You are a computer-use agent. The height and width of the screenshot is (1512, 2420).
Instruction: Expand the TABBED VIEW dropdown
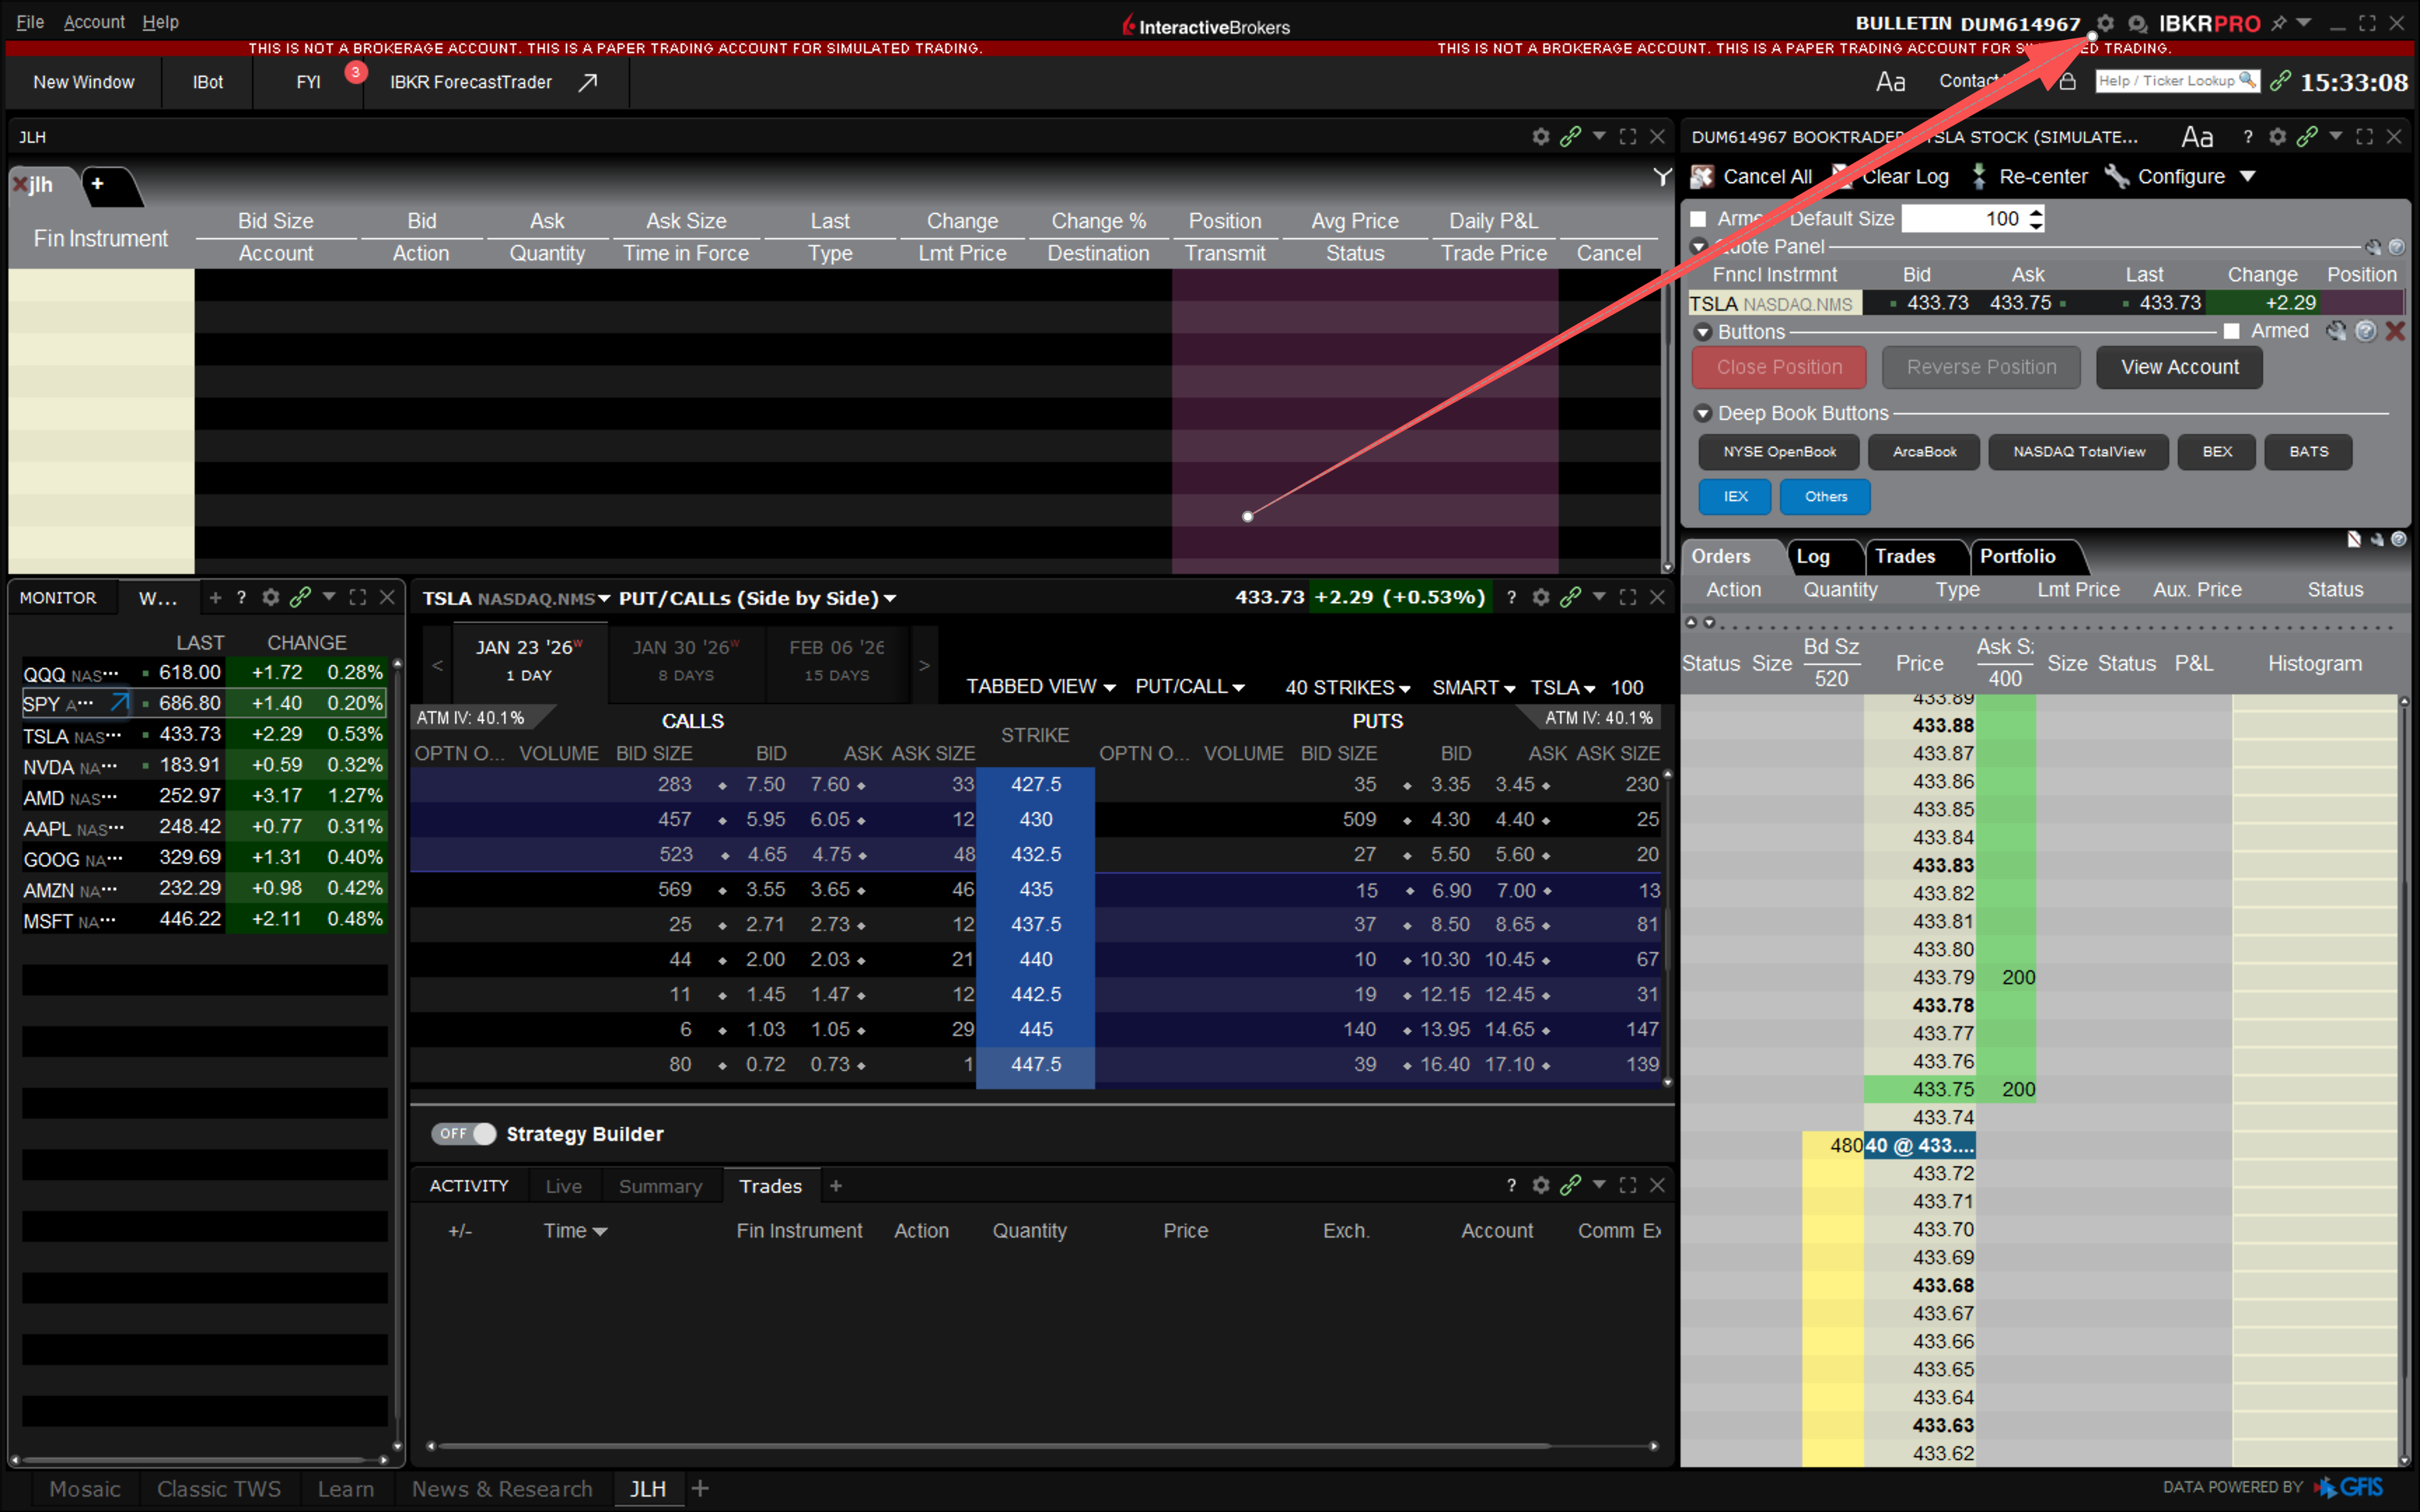[x=1040, y=687]
